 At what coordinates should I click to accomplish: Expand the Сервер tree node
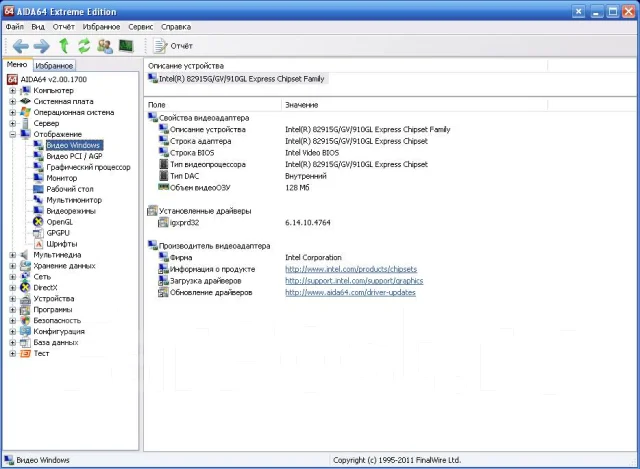tap(13, 123)
